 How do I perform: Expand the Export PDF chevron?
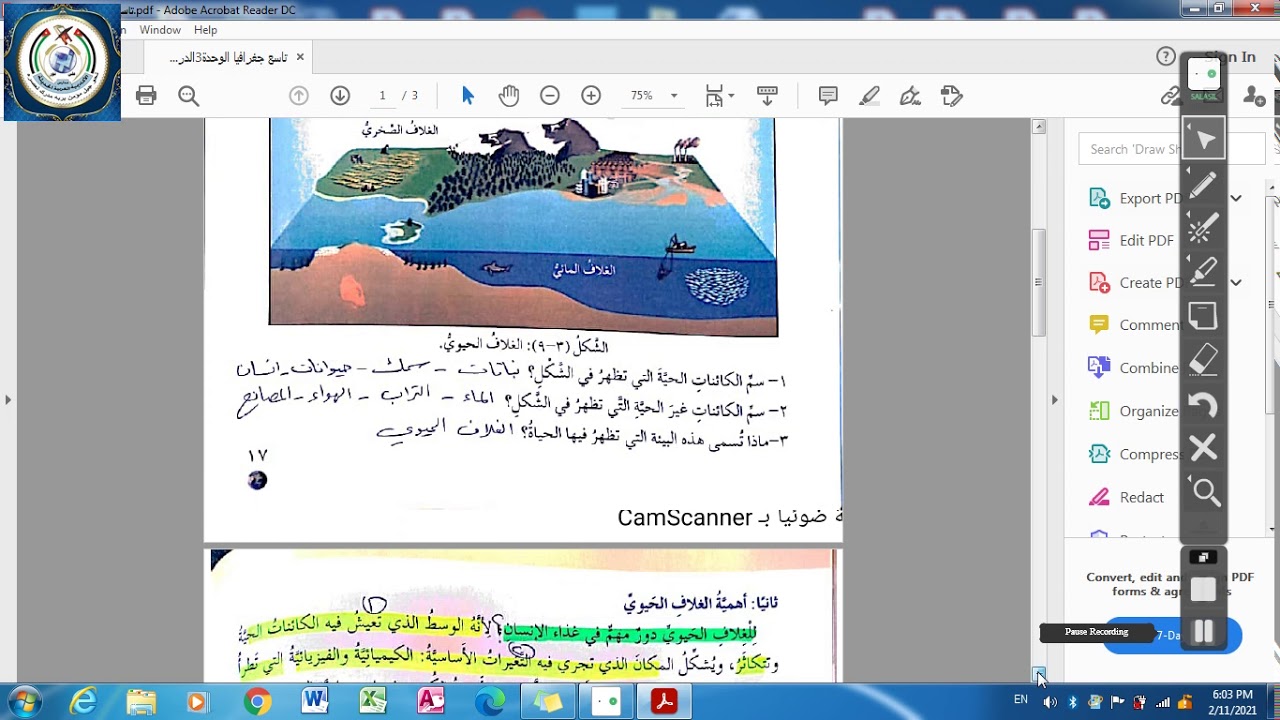[1236, 198]
